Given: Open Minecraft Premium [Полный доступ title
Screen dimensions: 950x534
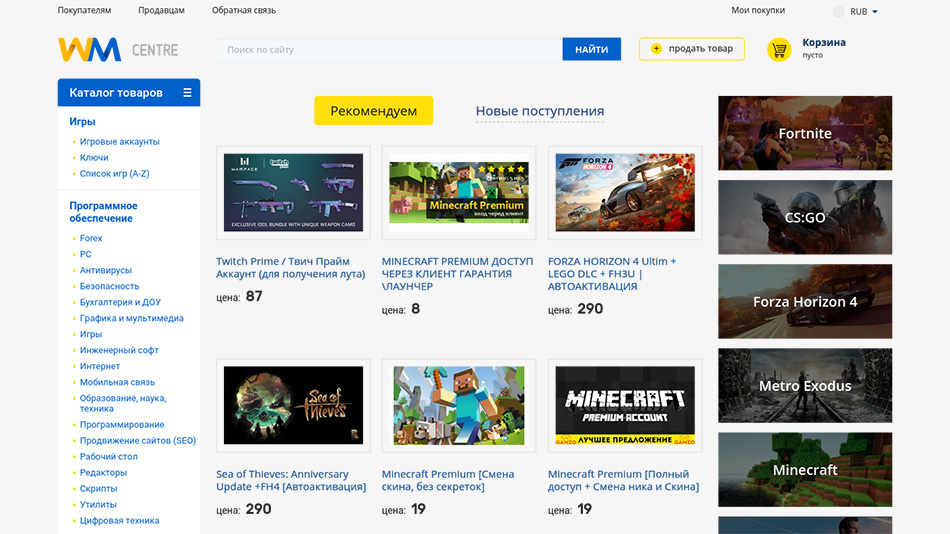Looking at the screenshot, I should [x=623, y=480].
